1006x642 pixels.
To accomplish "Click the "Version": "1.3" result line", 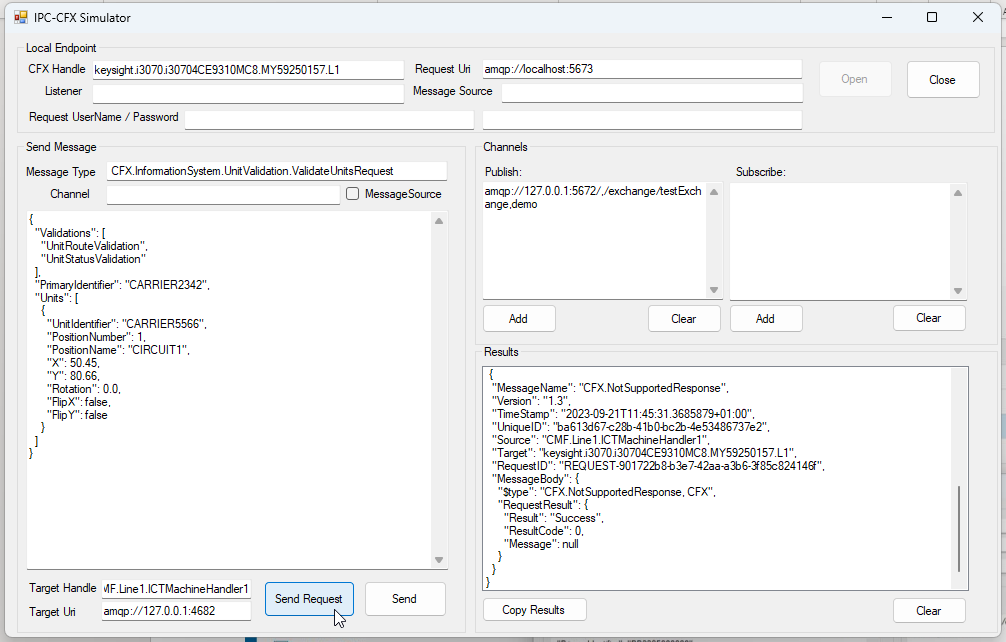I will point(531,401).
